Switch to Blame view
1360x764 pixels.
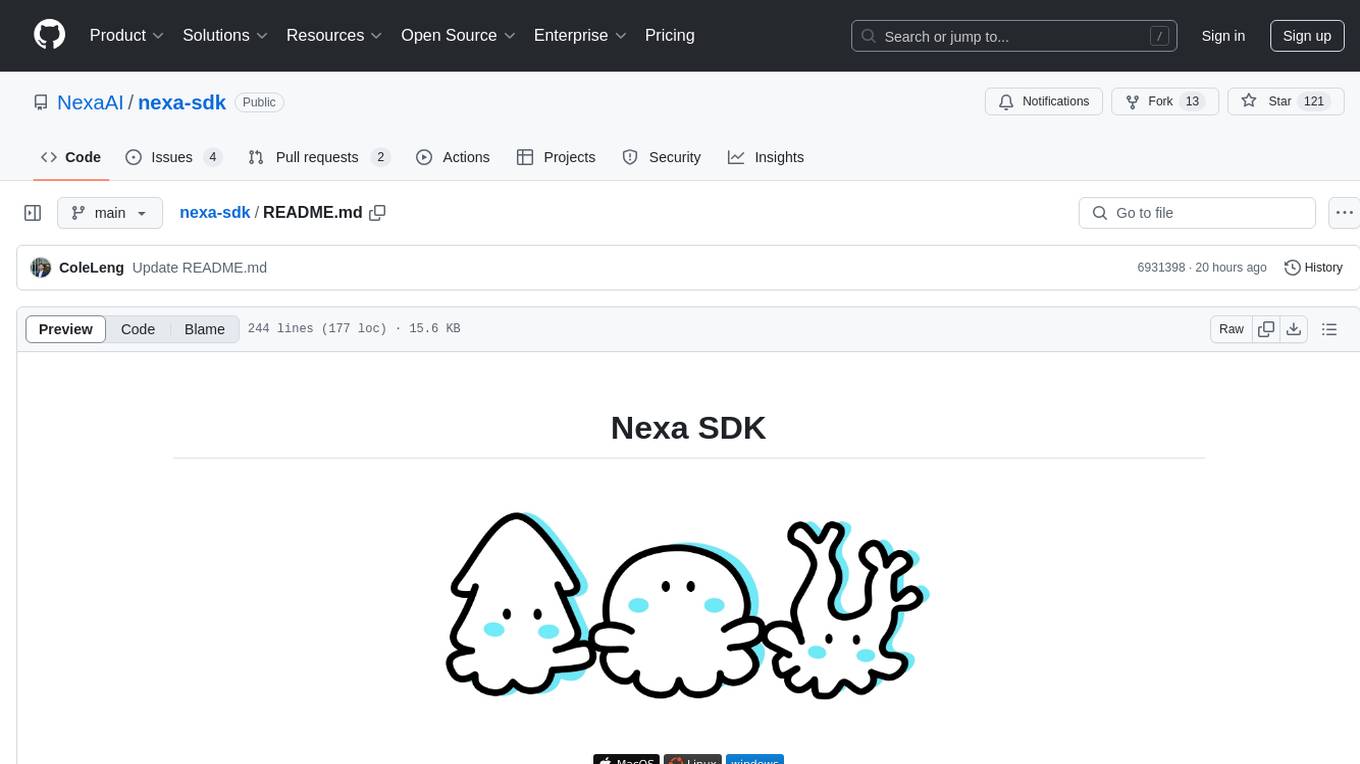coord(205,329)
